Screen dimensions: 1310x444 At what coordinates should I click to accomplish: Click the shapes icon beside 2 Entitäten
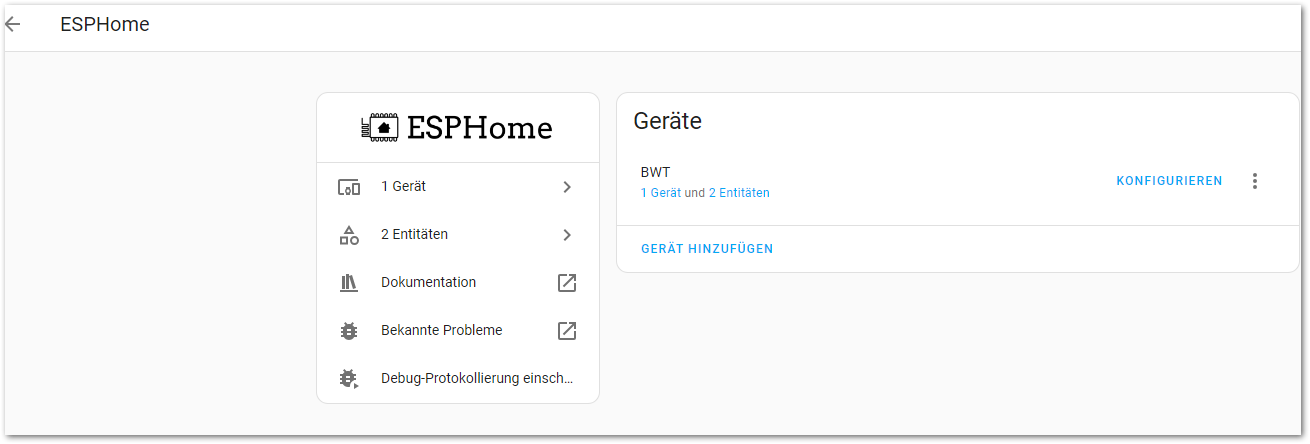pyautogui.click(x=349, y=235)
